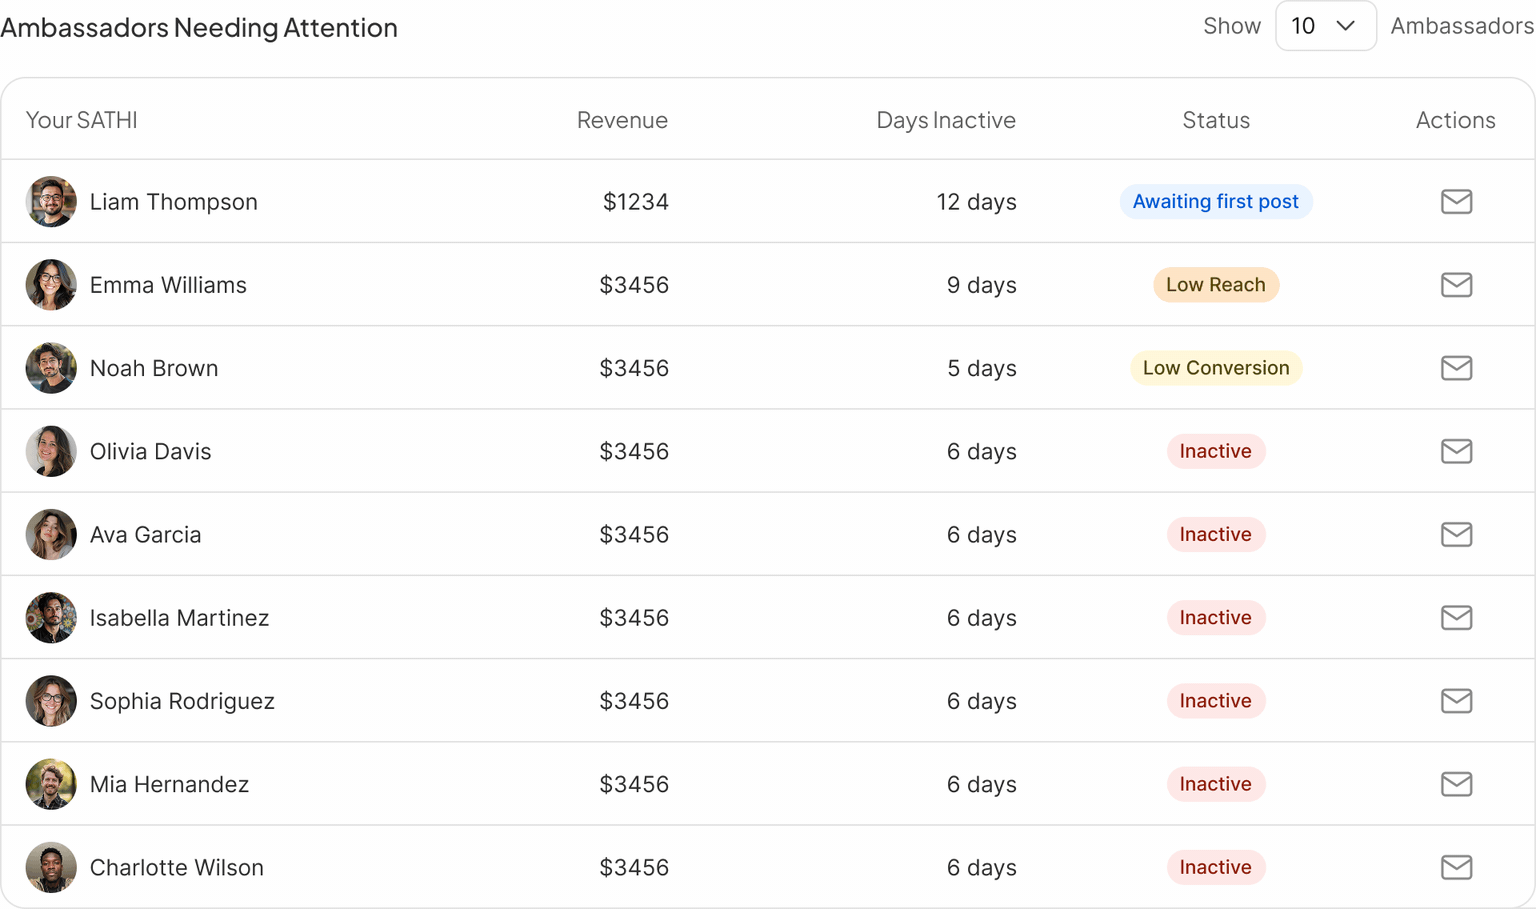Click the Ambassadors Needing Attention heading
This screenshot has width=1536, height=909.
(199, 27)
